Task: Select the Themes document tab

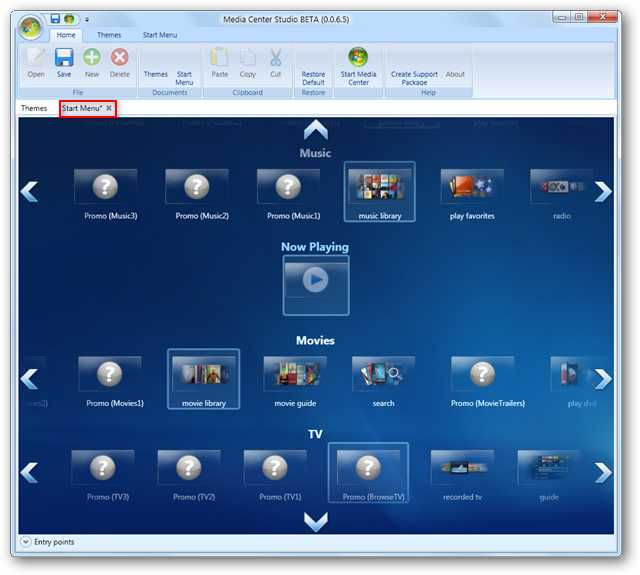Action: coord(34,108)
